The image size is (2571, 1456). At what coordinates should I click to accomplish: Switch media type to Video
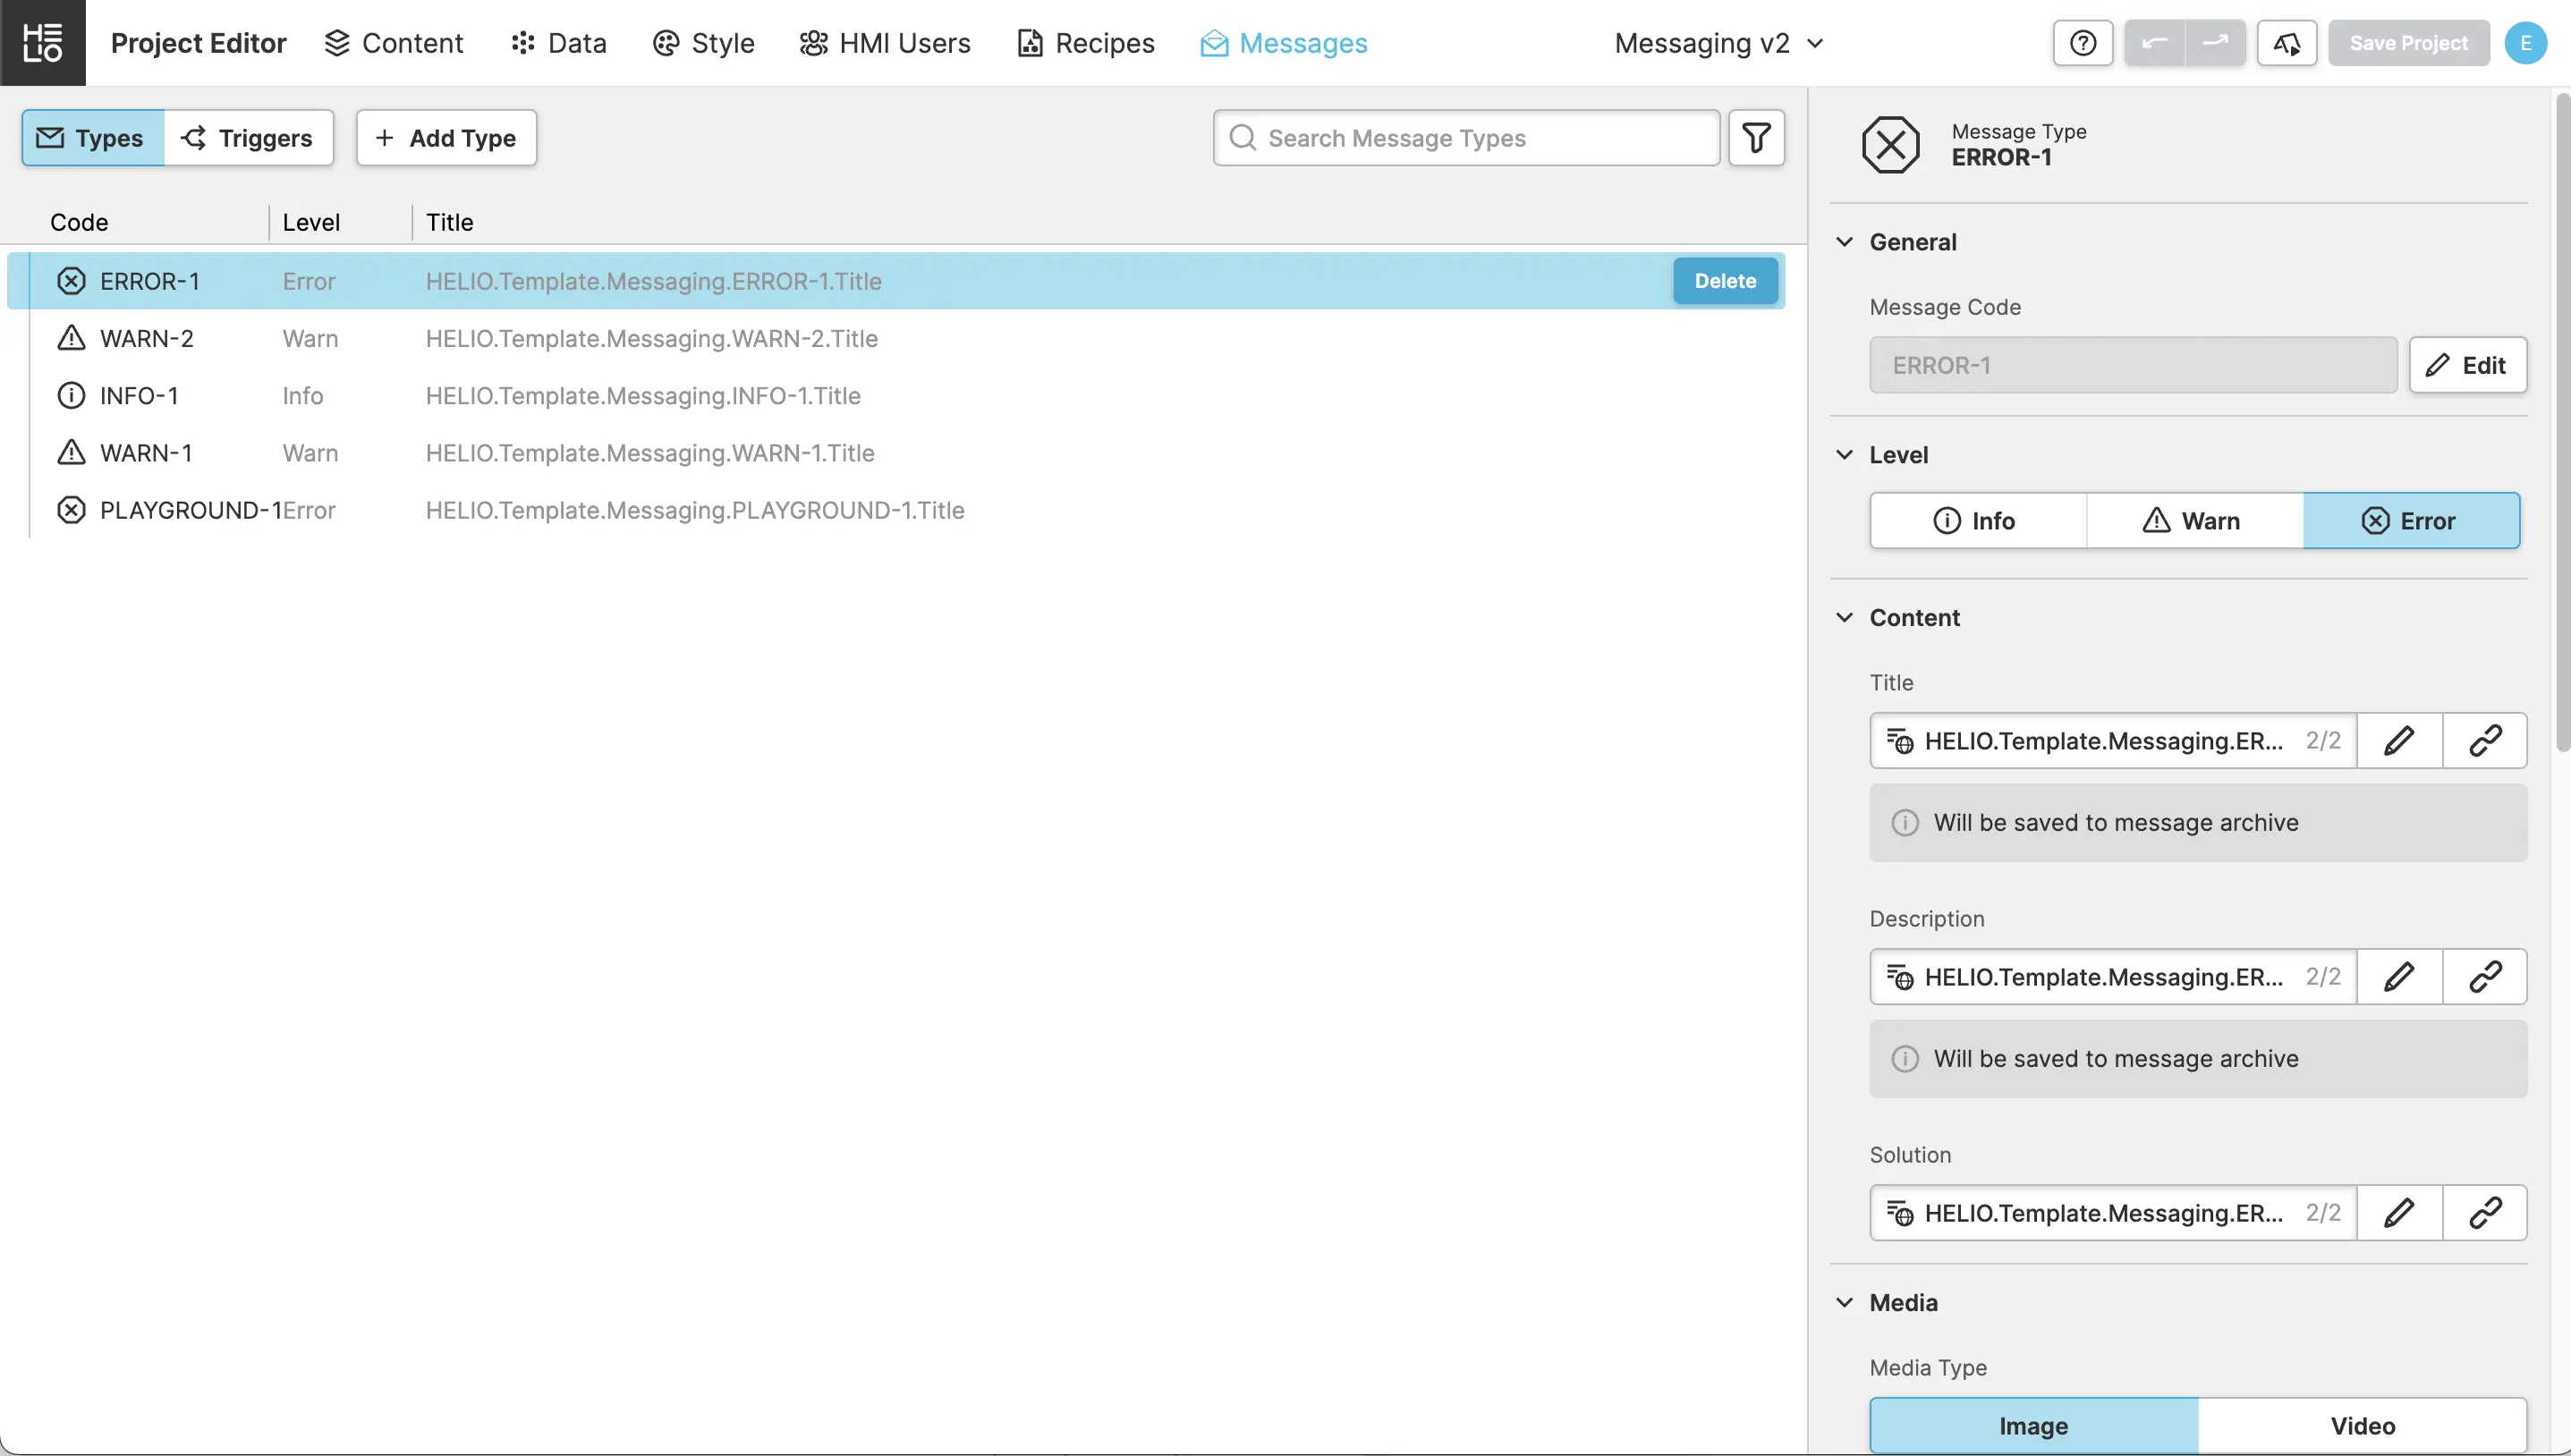pyautogui.click(x=2362, y=1425)
